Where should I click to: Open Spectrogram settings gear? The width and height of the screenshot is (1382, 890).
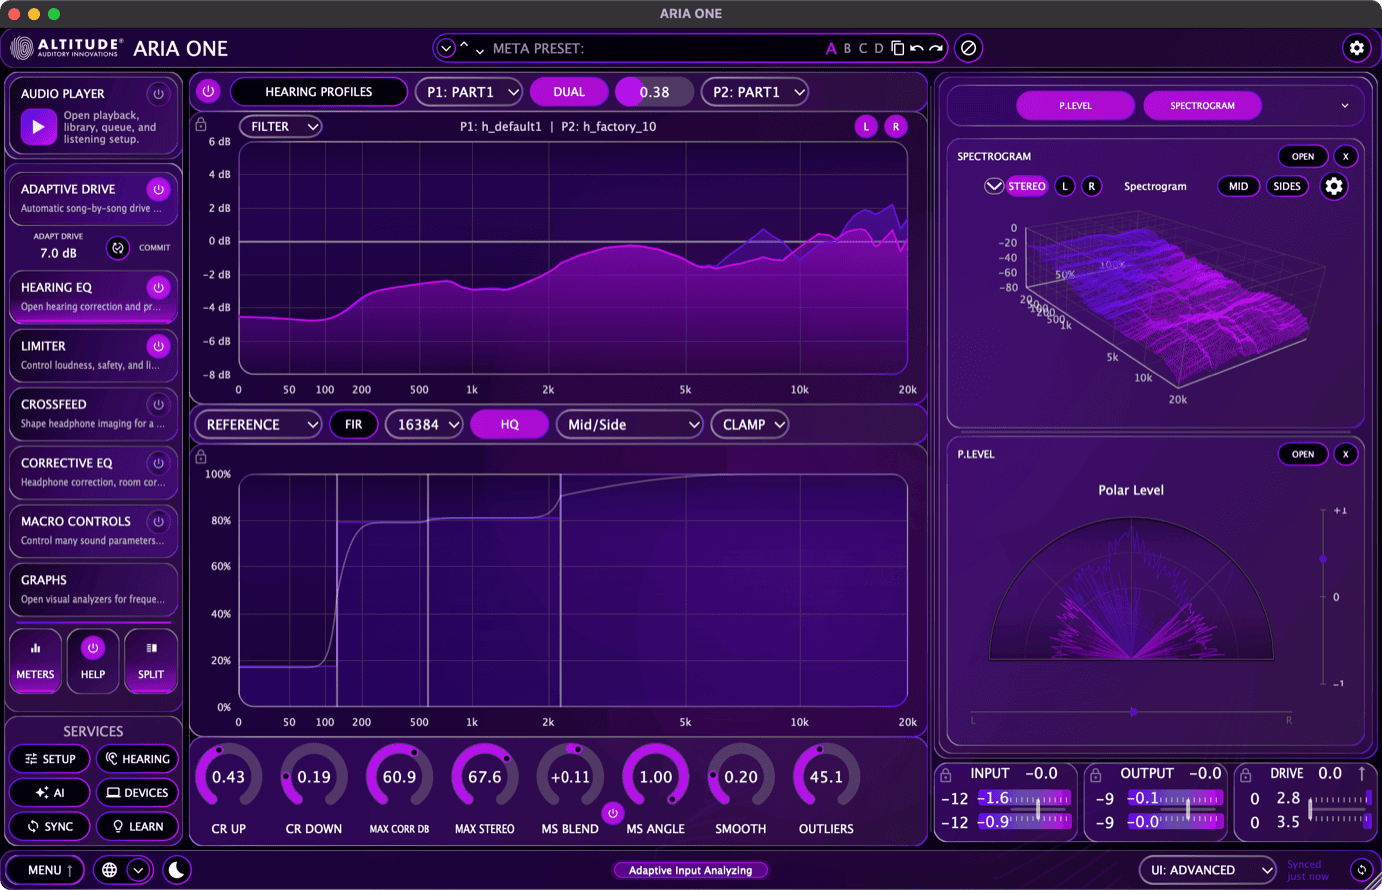1334,186
